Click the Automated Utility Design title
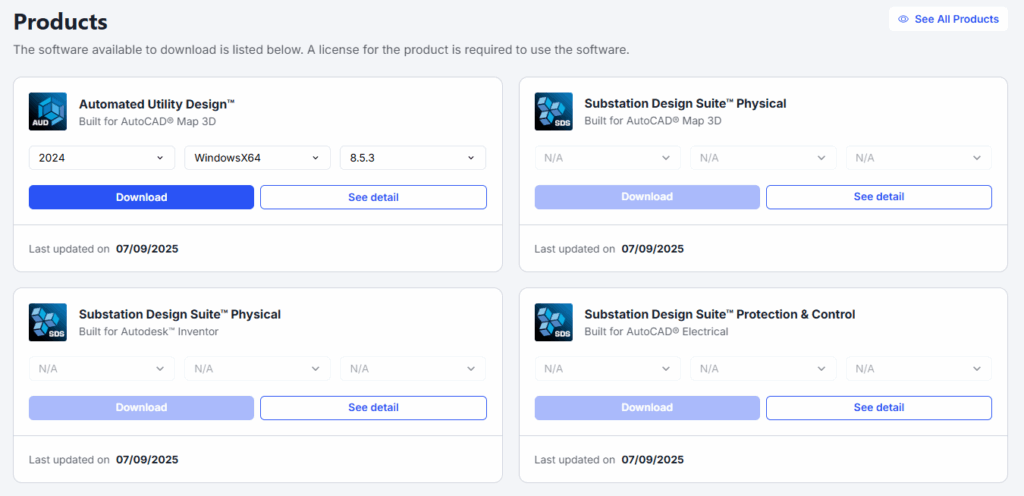The image size is (1024, 496). coord(157,103)
